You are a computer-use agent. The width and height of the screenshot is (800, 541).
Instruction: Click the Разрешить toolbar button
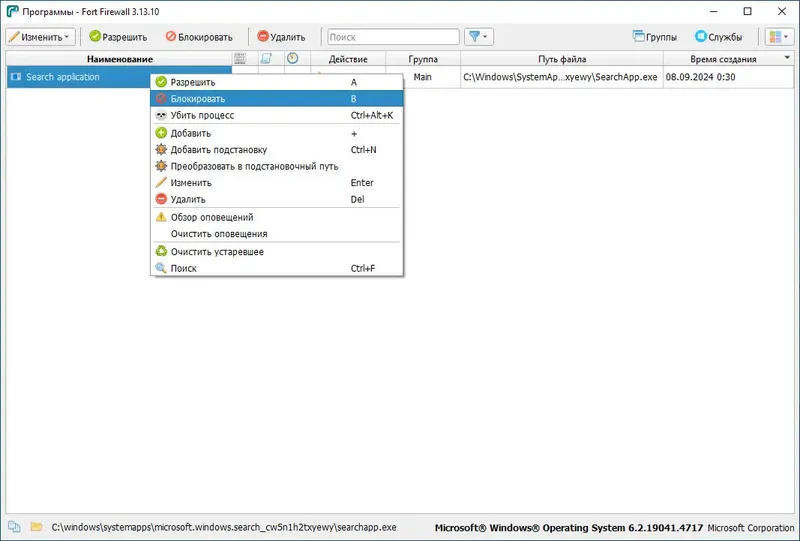click(x=118, y=37)
